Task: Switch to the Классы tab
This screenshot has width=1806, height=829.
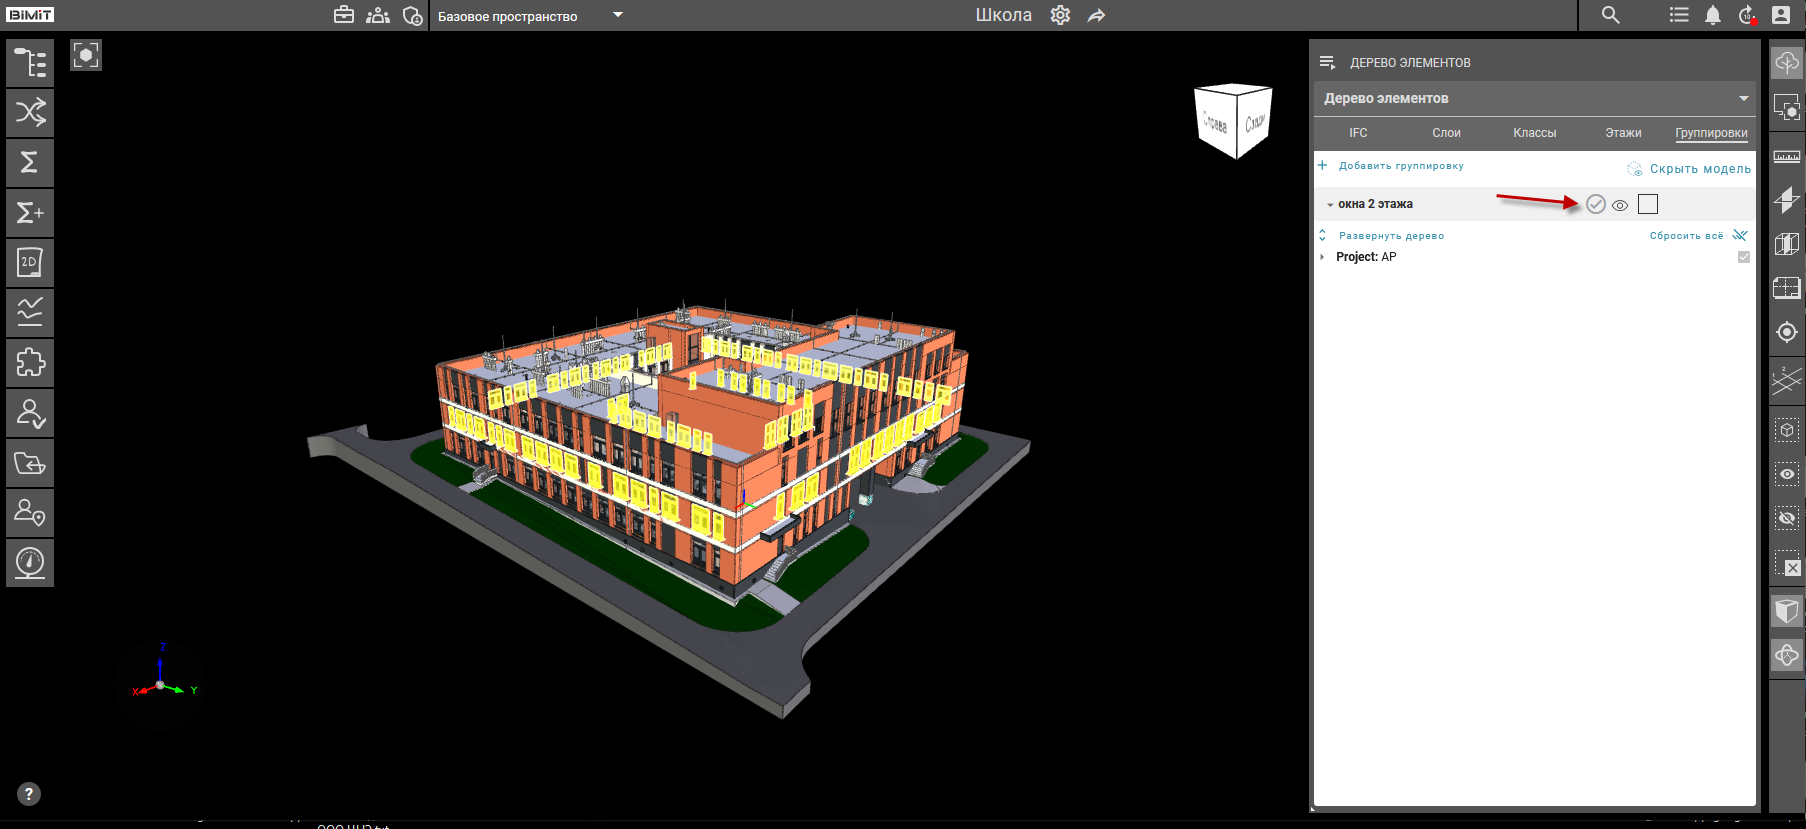Action: click(x=1534, y=133)
